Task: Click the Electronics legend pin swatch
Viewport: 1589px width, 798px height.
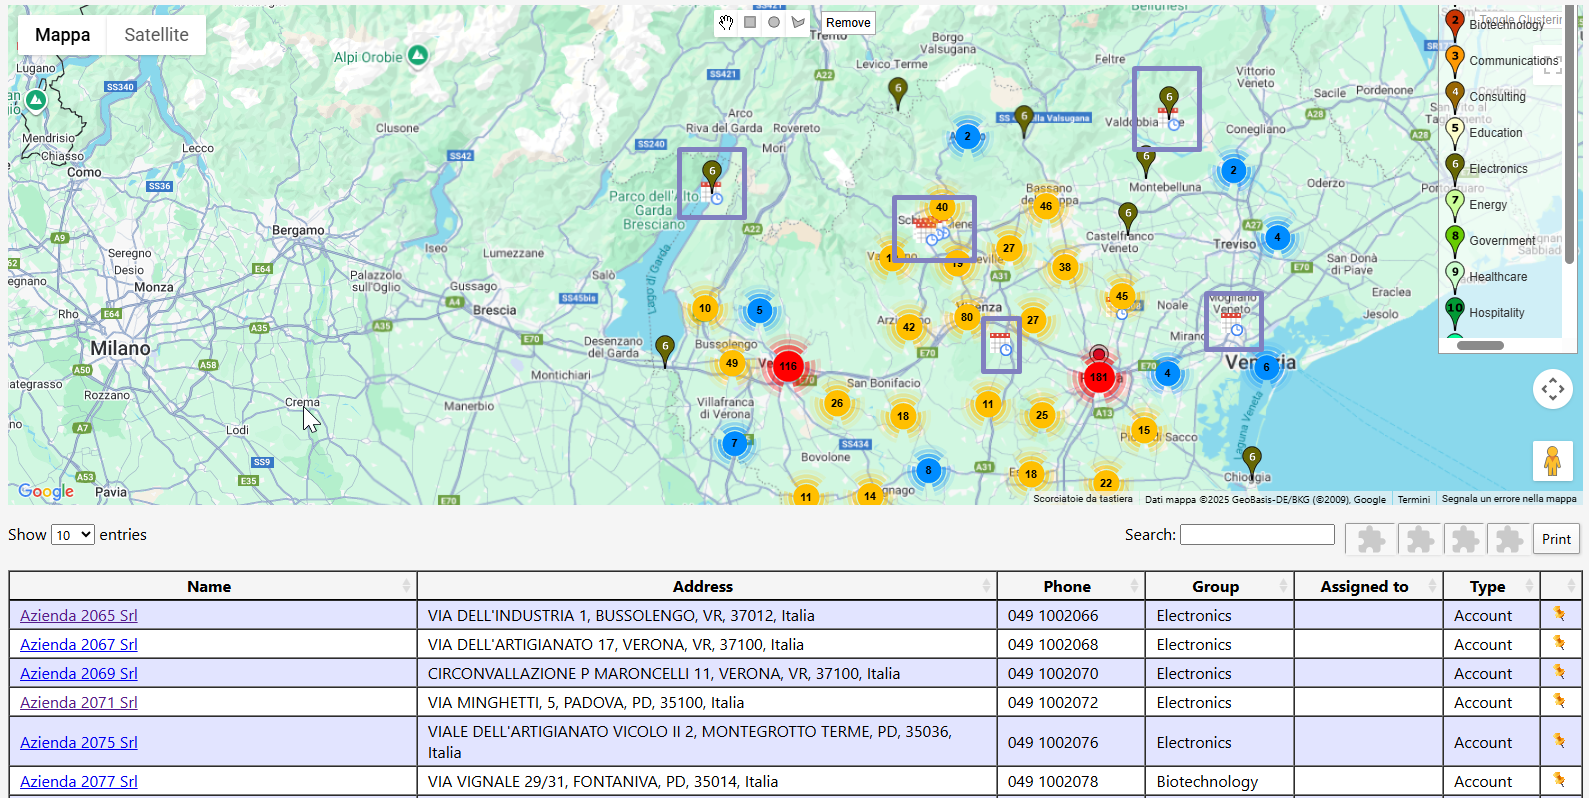Action: (1455, 167)
